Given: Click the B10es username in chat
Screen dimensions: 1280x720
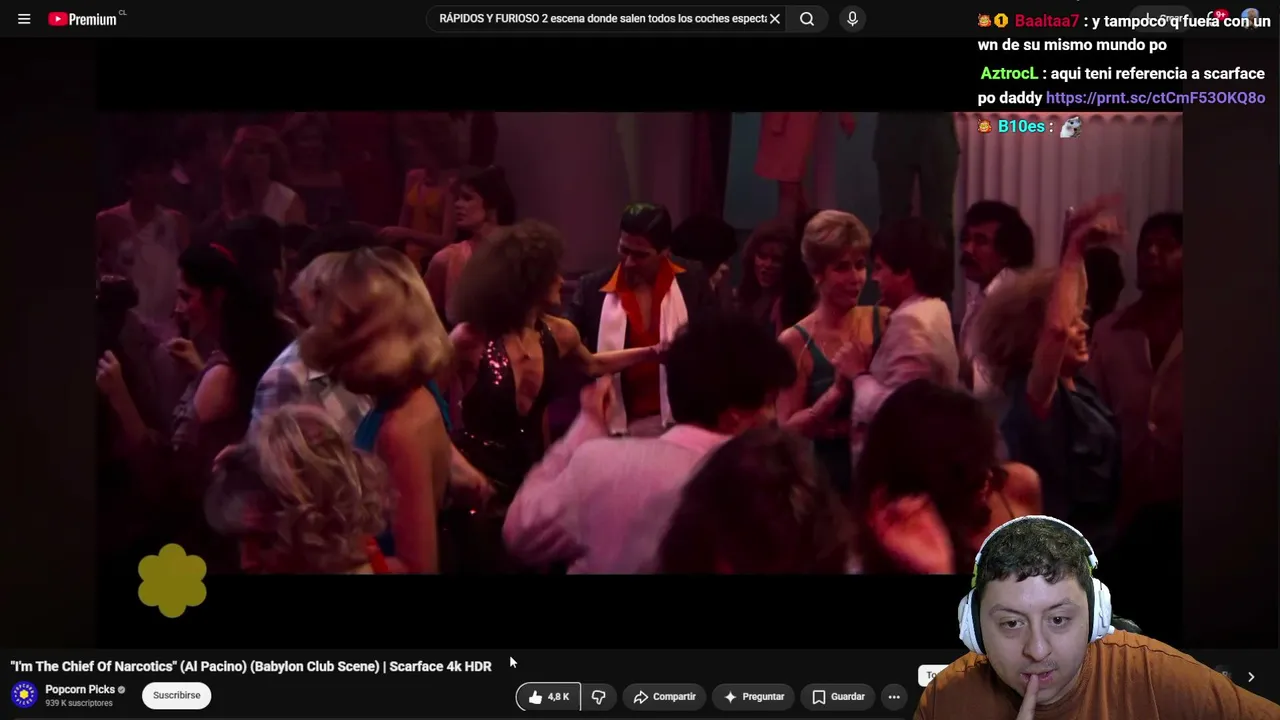Looking at the screenshot, I should [x=1021, y=126].
